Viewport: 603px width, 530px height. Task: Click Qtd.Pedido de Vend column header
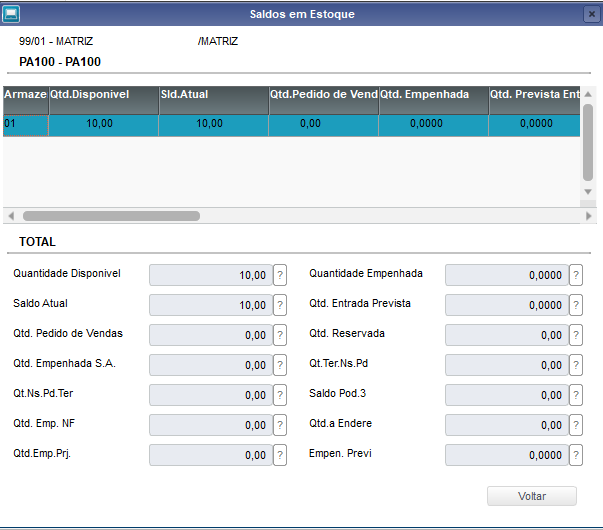(324, 100)
